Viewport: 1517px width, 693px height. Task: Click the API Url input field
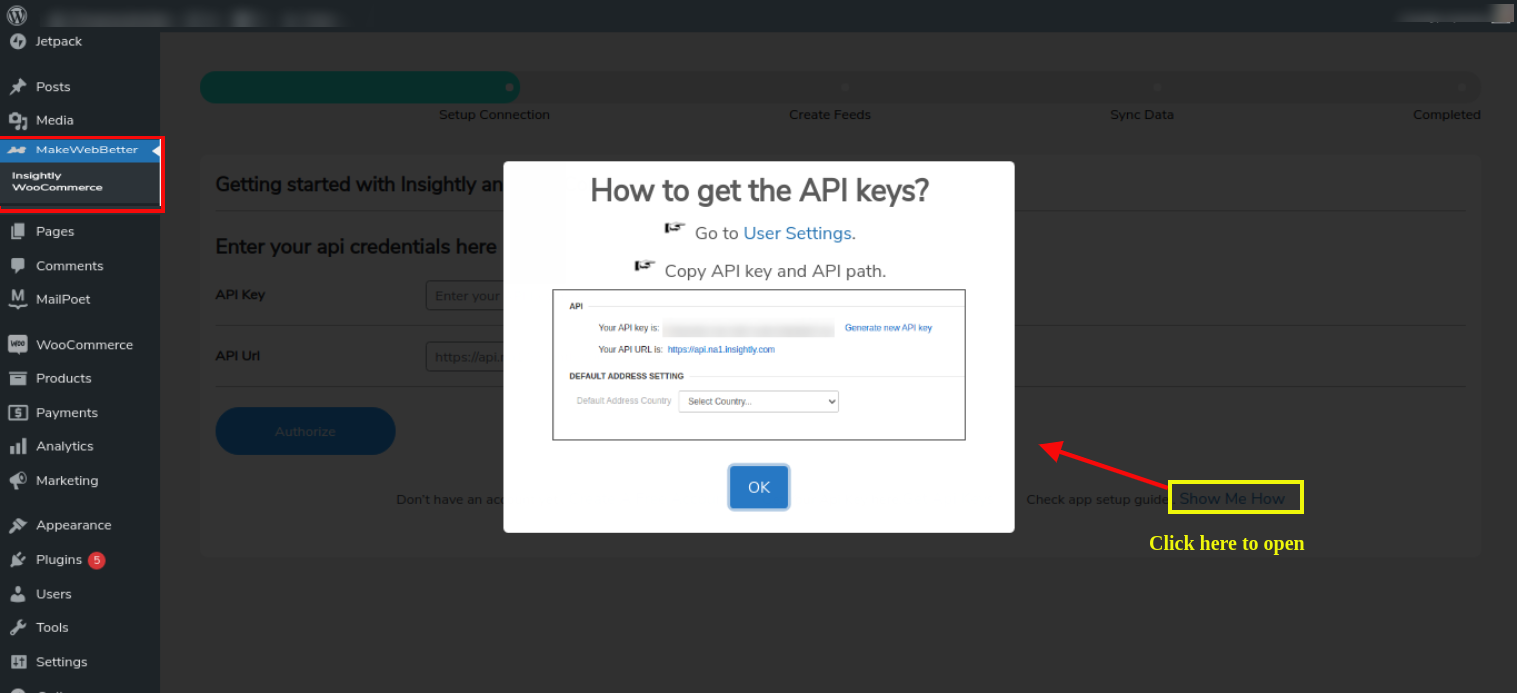pos(470,356)
